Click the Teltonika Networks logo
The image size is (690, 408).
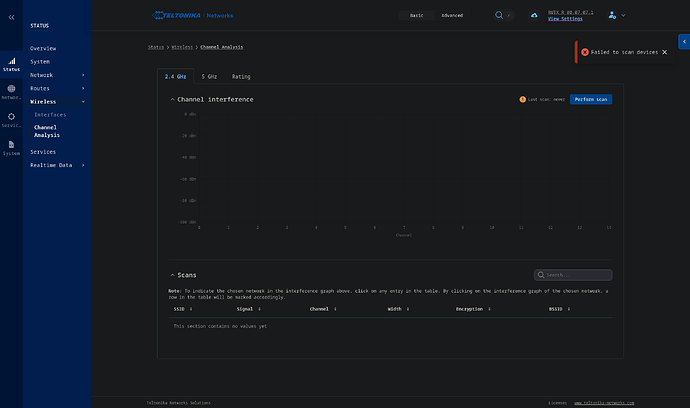click(193, 15)
